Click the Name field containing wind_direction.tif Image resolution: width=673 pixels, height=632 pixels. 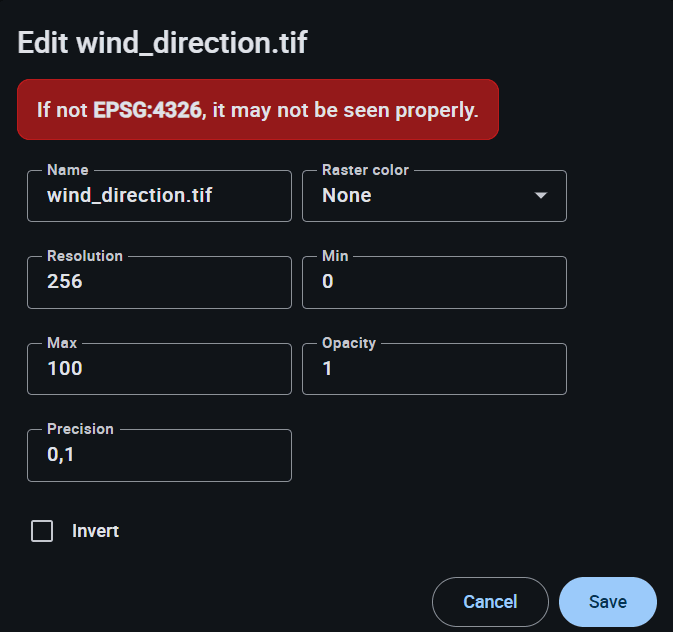coord(159,196)
